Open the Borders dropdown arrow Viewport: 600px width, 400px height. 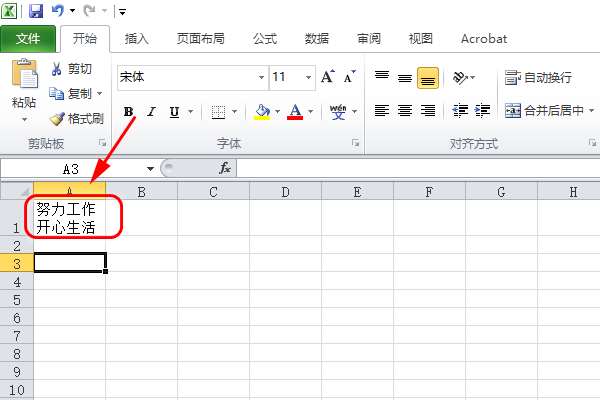[x=235, y=112]
